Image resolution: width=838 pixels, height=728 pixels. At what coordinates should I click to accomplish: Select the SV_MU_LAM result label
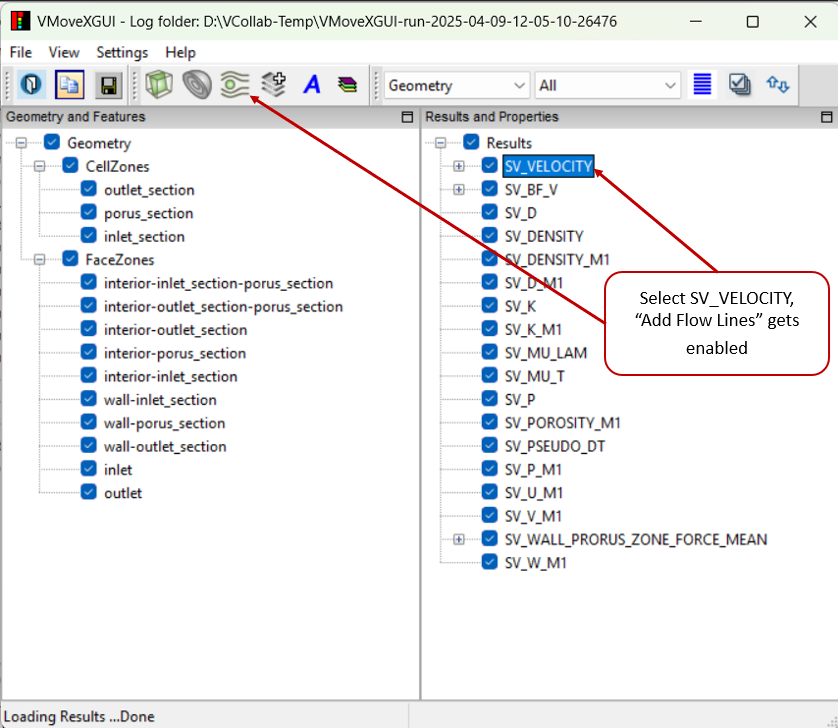546,353
